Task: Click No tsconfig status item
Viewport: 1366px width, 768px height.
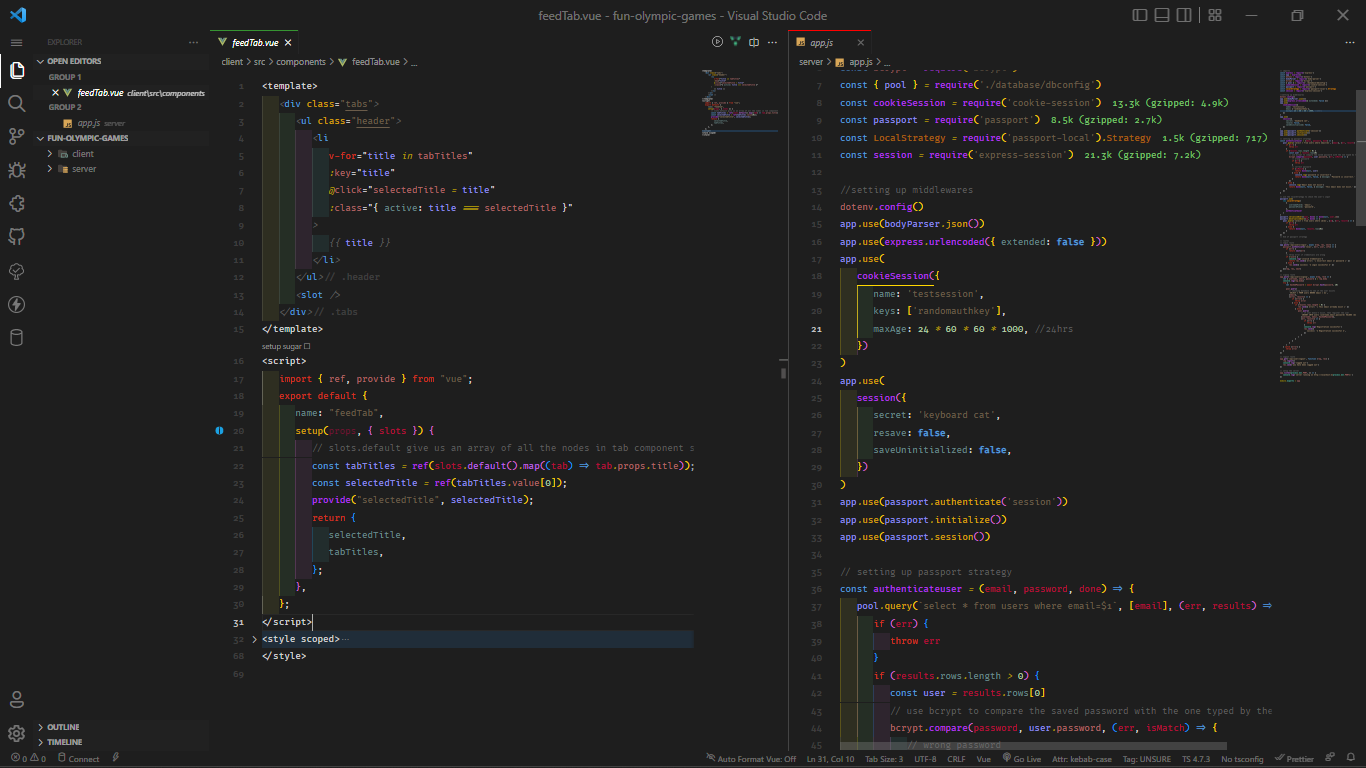Action: [x=1242, y=758]
